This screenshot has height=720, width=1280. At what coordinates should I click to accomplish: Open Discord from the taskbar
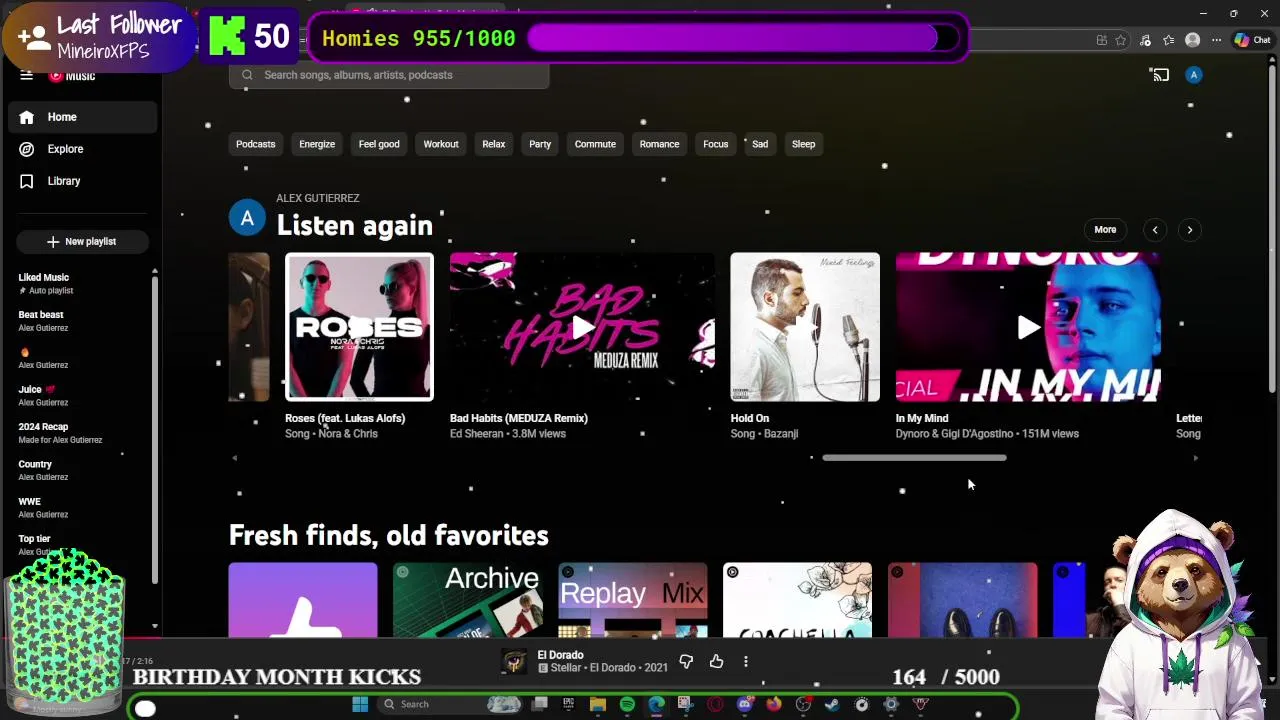[744, 704]
